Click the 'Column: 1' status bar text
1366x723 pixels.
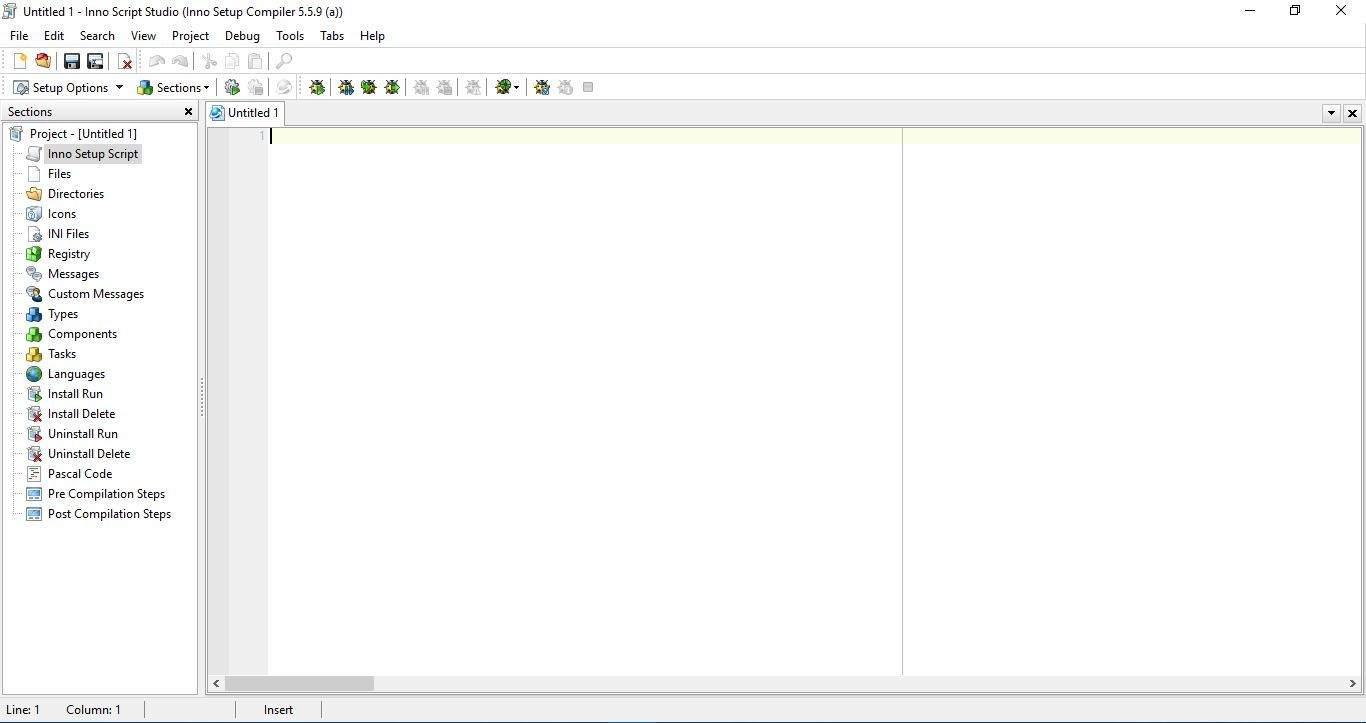[93, 710]
